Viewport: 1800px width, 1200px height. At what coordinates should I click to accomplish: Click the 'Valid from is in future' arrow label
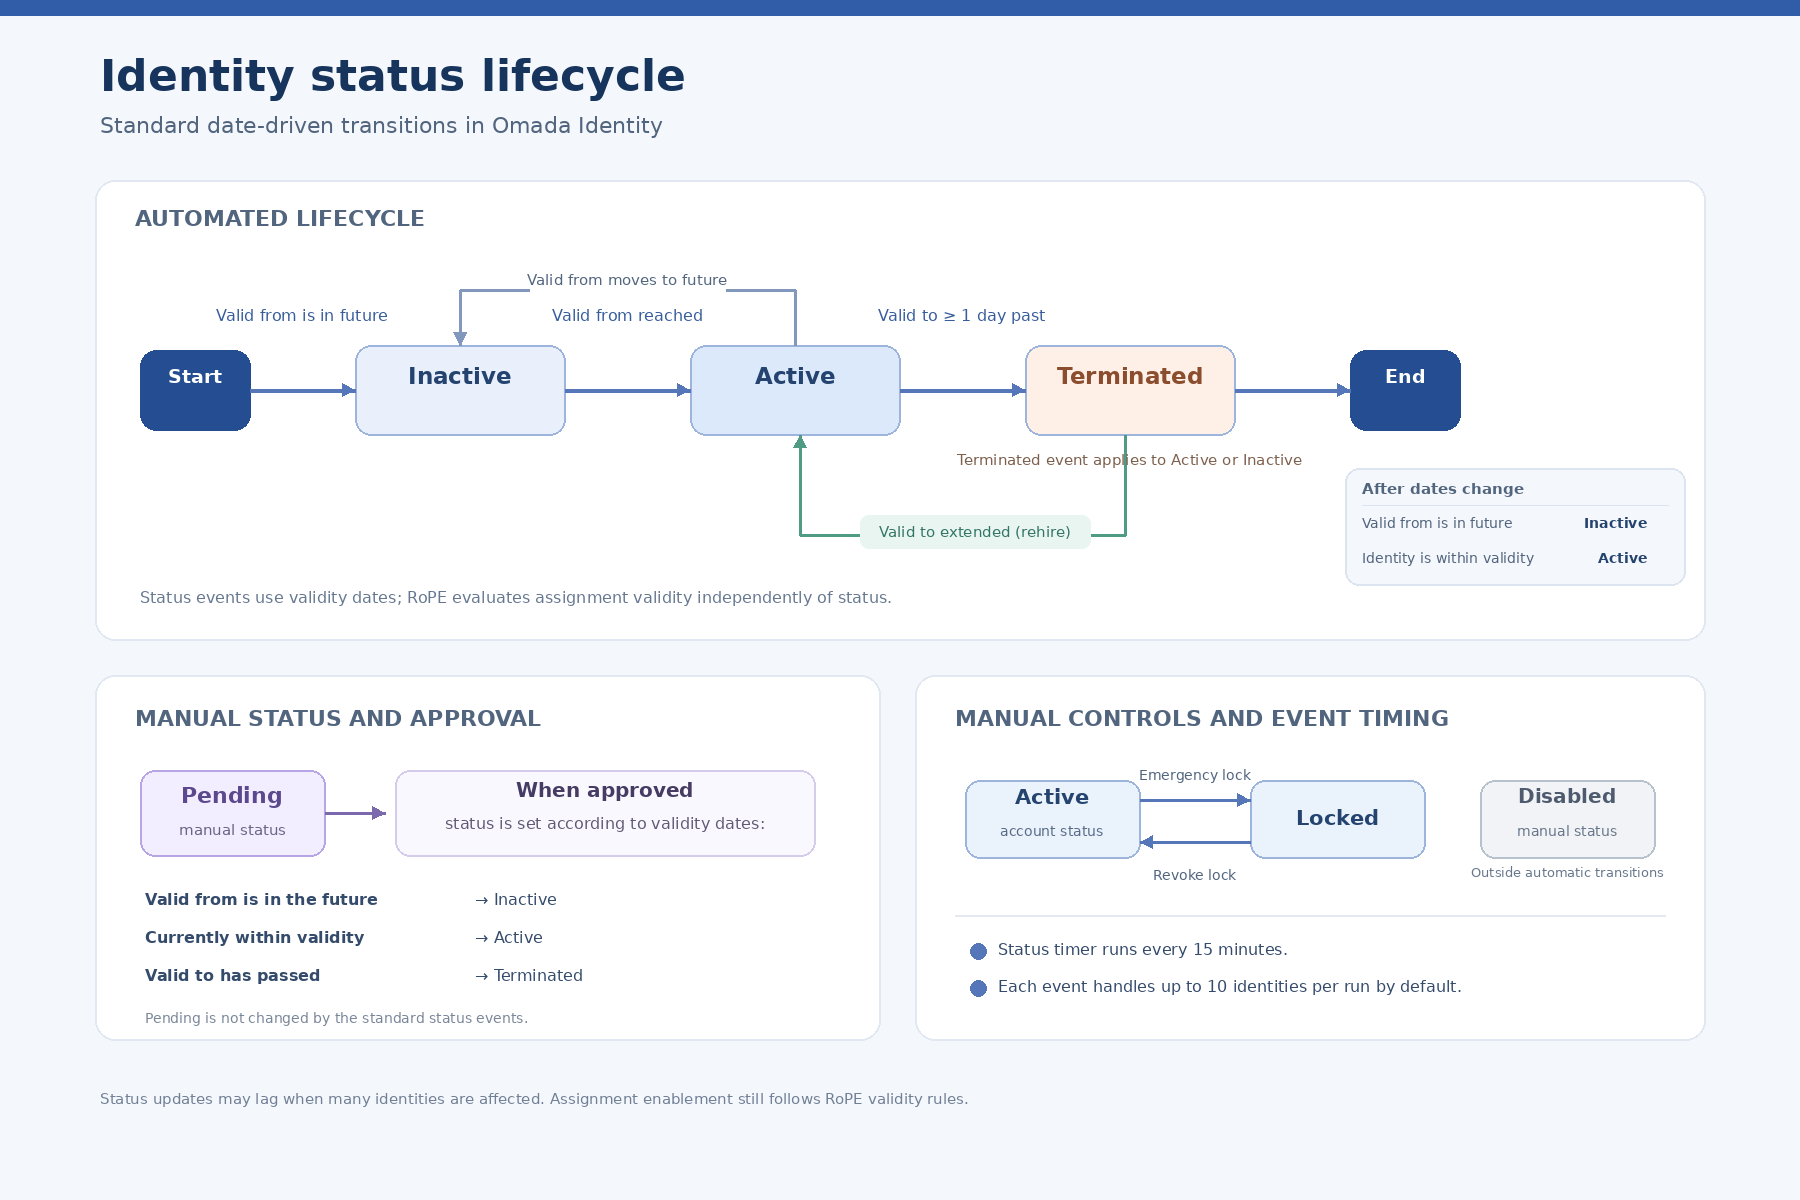click(302, 315)
